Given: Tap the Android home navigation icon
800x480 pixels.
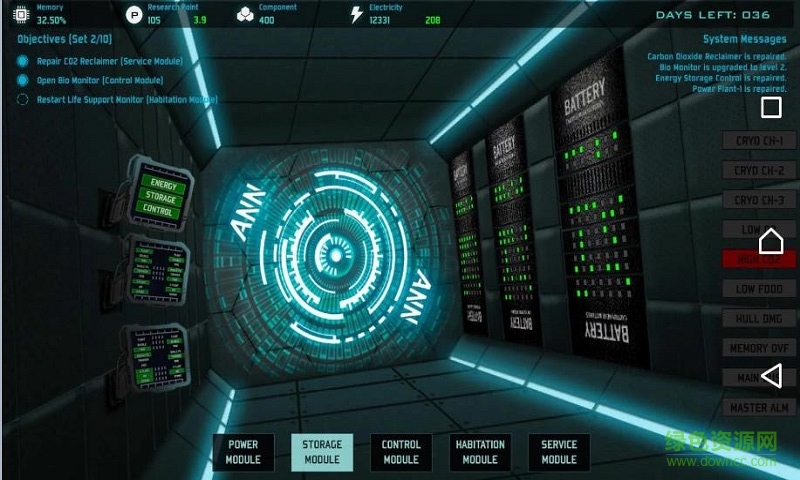Looking at the screenshot, I should point(771,241).
